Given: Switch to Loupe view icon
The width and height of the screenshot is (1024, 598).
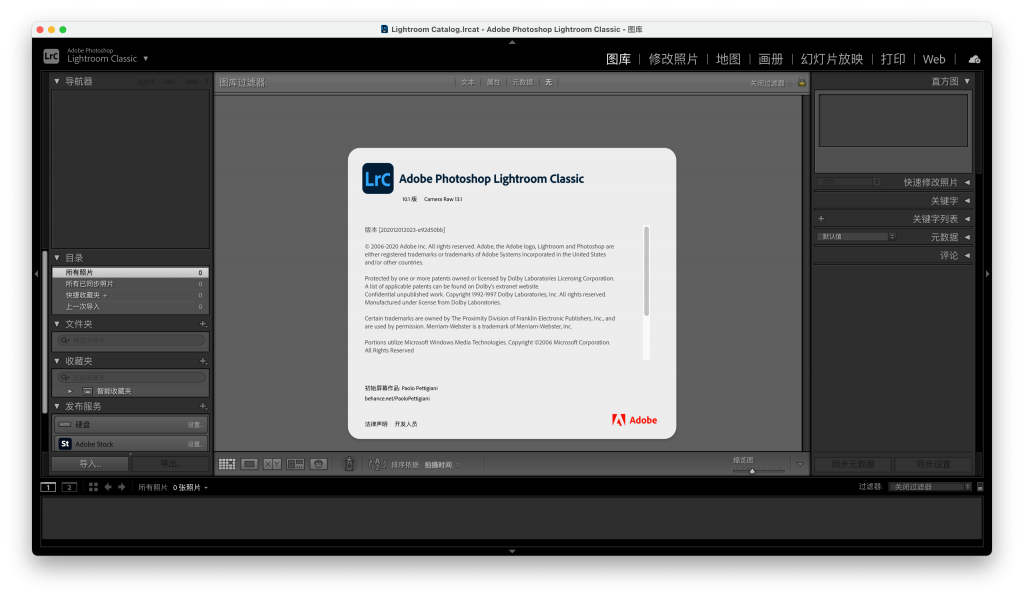Looking at the screenshot, I should pos(249,464).
